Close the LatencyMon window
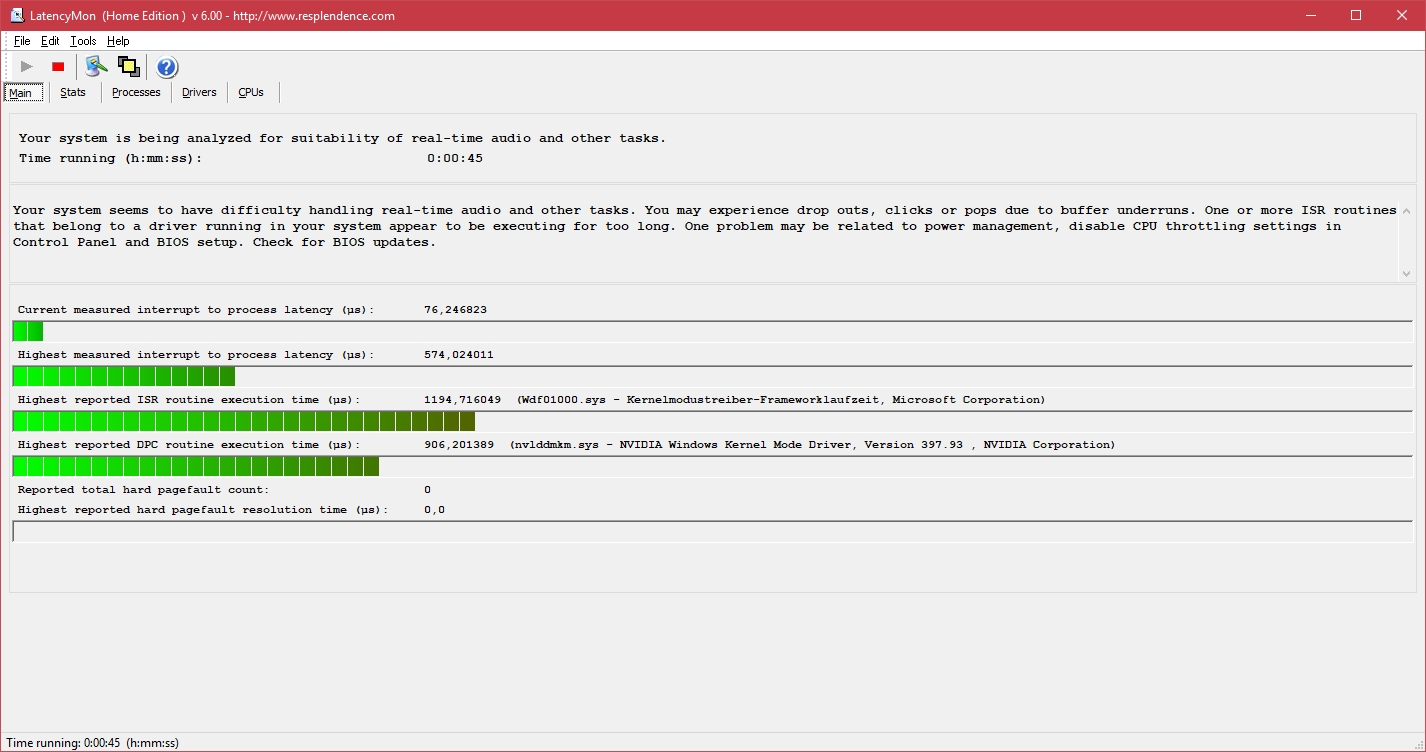 coord(1402,15)
